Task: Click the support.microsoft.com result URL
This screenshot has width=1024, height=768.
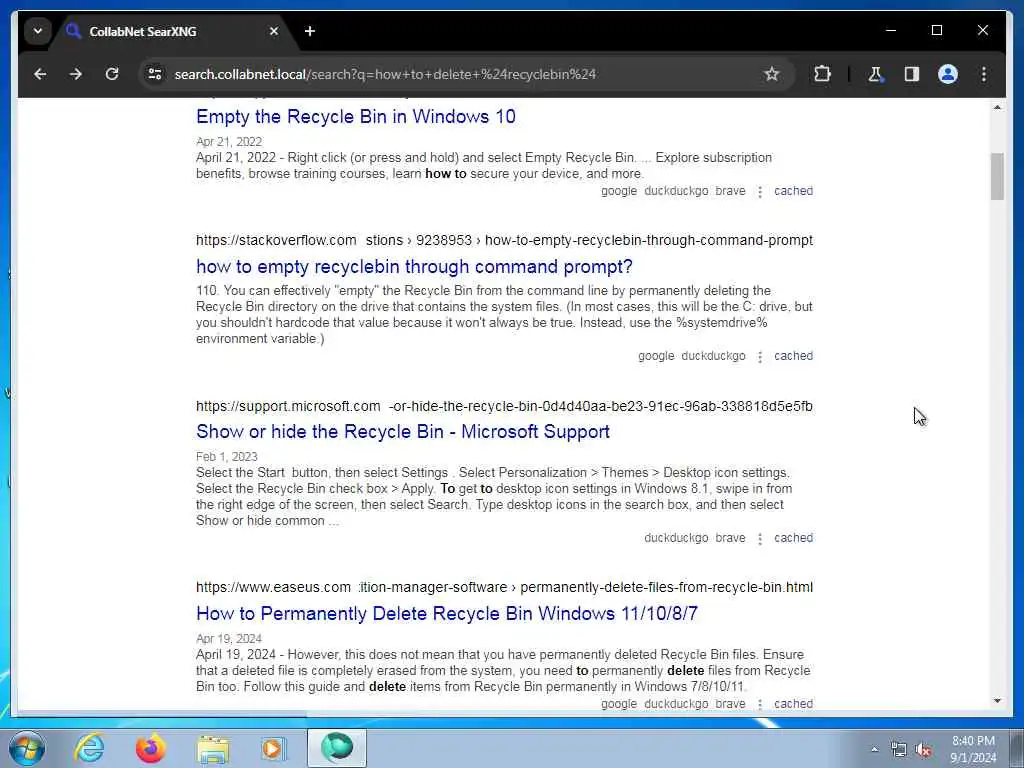Action: click(504, 406)
